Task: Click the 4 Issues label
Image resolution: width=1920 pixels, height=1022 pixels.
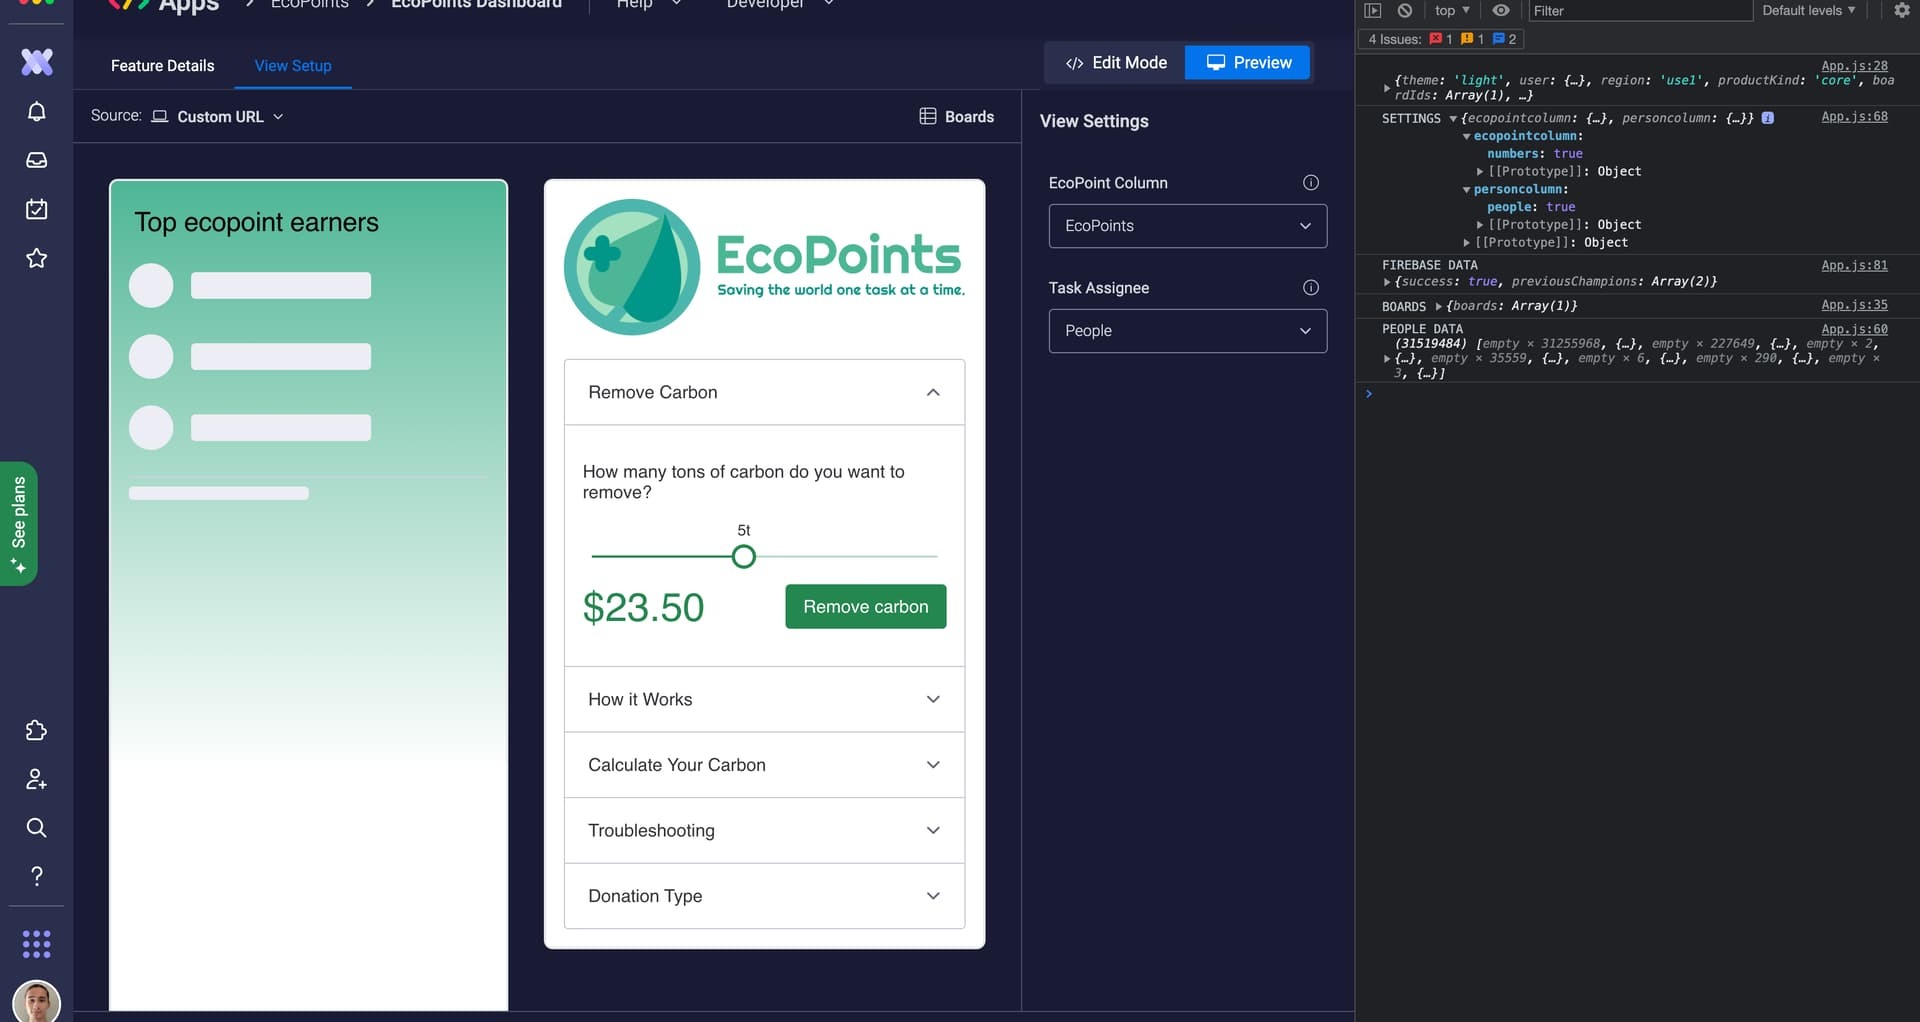Action: tap(1394, 39)
